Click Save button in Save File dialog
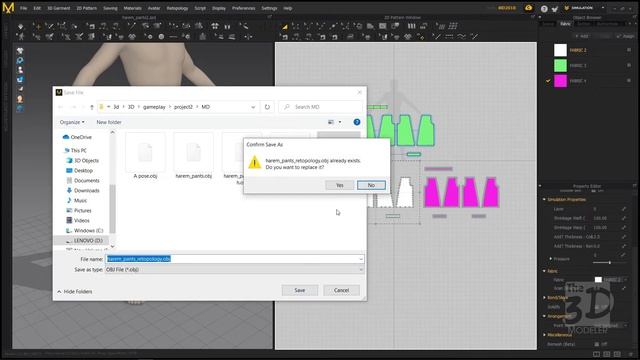The image size is (640, 360). tap(300, 290)
